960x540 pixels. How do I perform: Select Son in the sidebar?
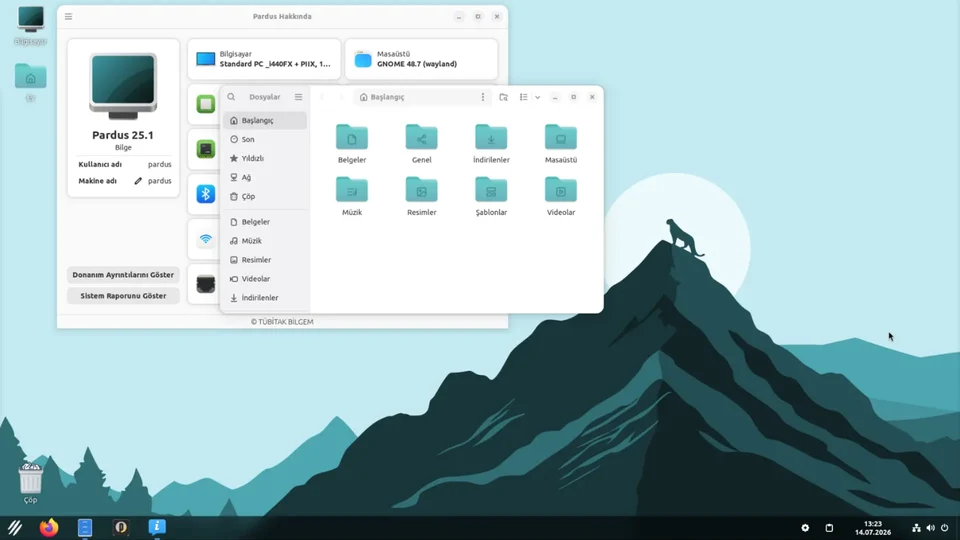coord(265,139)
